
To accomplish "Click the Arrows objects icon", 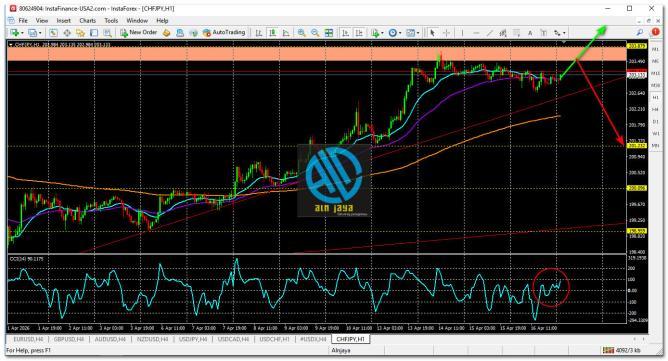I will (557, 33).
